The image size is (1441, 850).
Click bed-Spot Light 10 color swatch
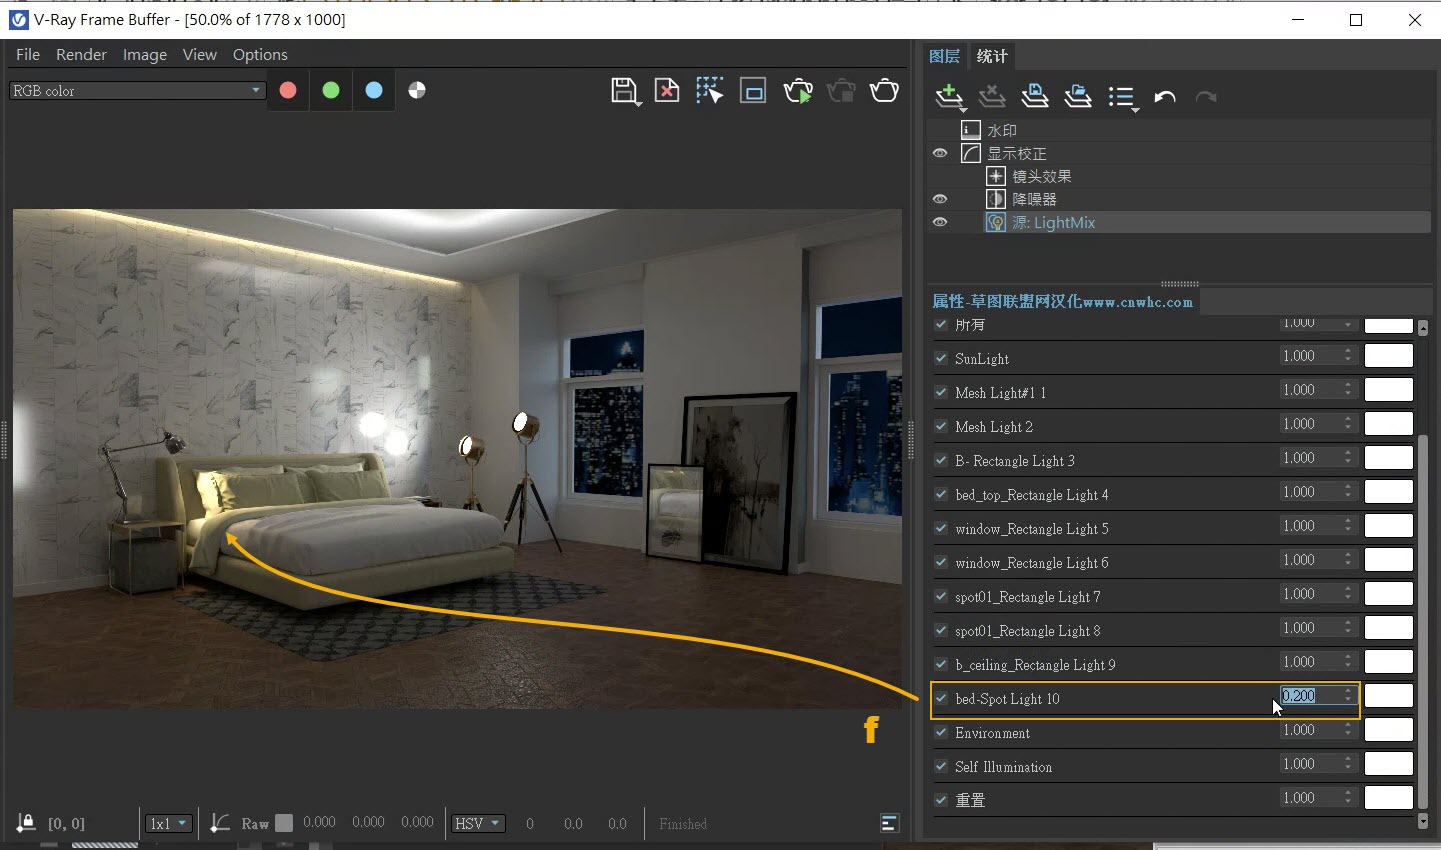[1389, 696]
